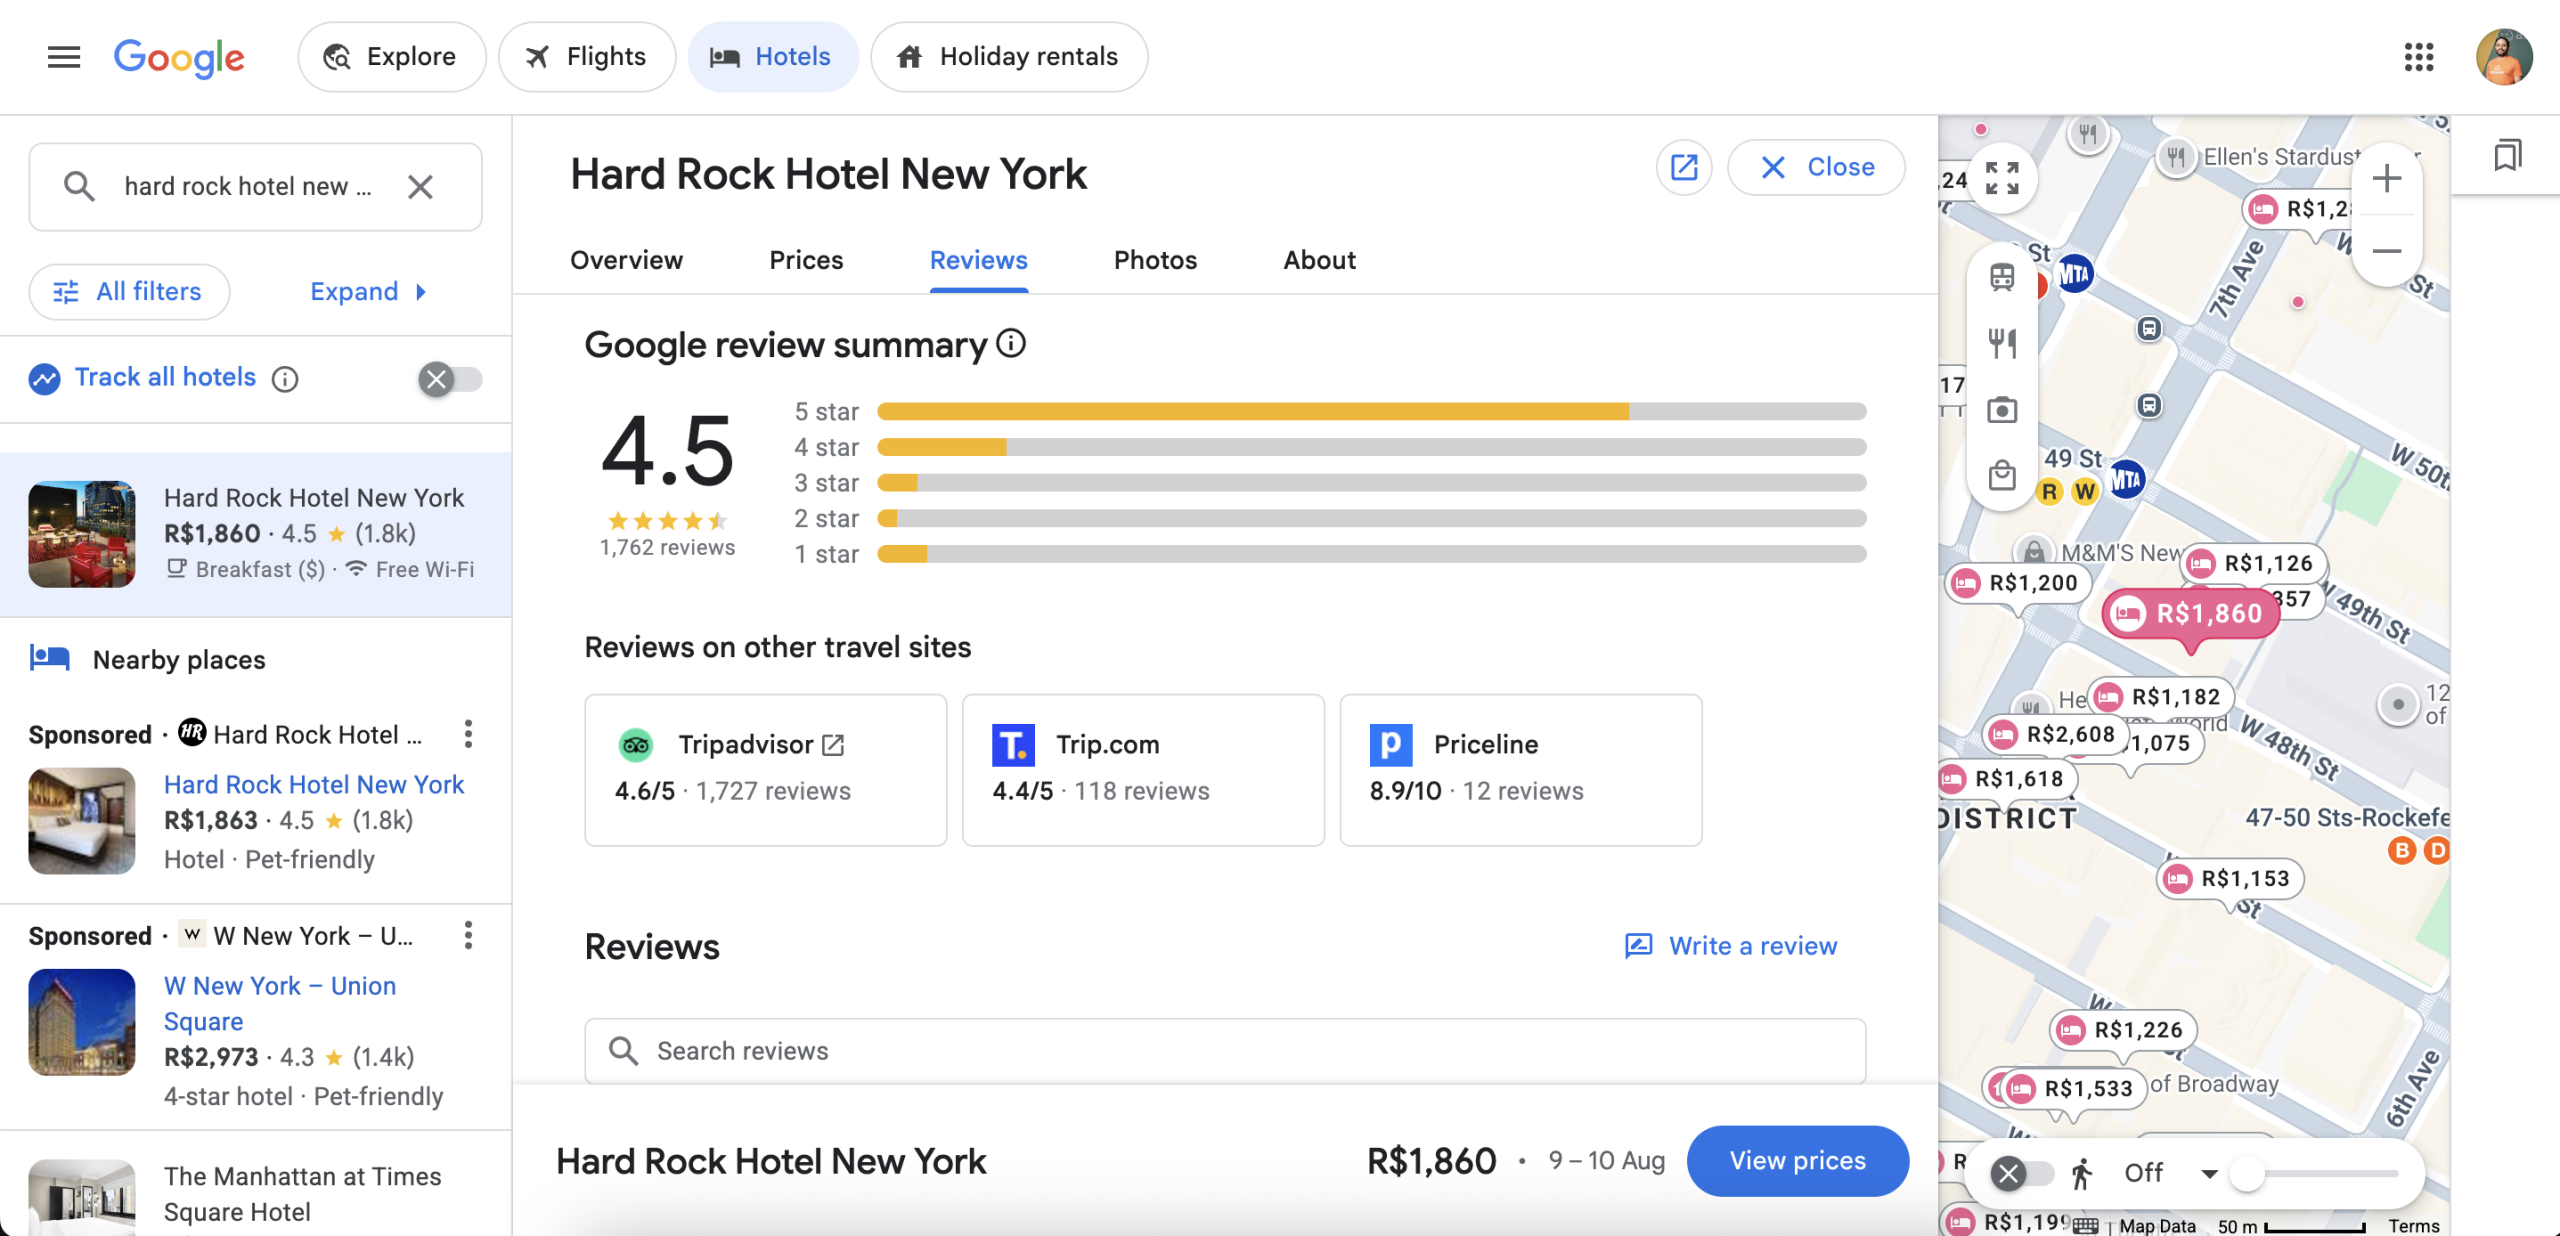Image resolution: width=2560 pixels, height=1236 pixels.
Task: Click the 1,762 reviews count
Action: [667, 548]
